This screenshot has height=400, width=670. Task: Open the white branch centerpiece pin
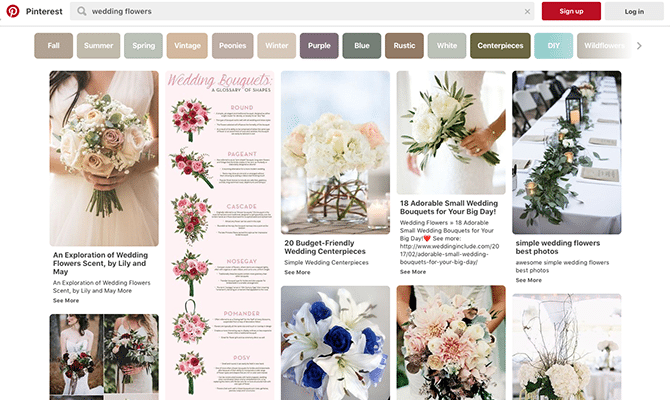(567, 347)
